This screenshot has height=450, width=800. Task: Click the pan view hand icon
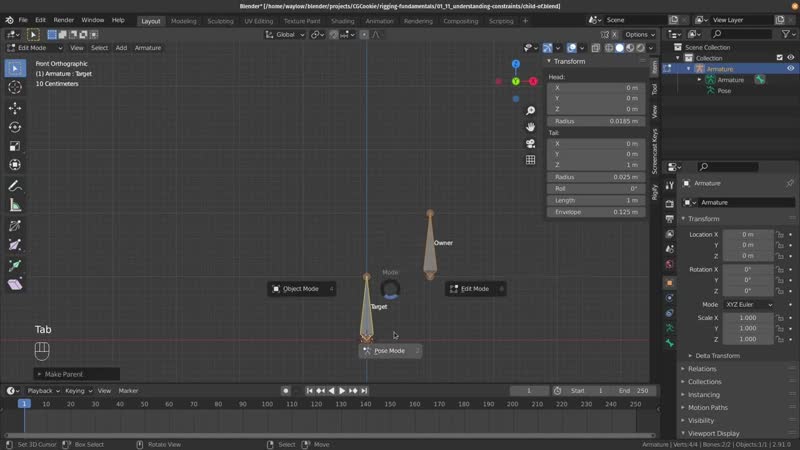click(531, 127)
